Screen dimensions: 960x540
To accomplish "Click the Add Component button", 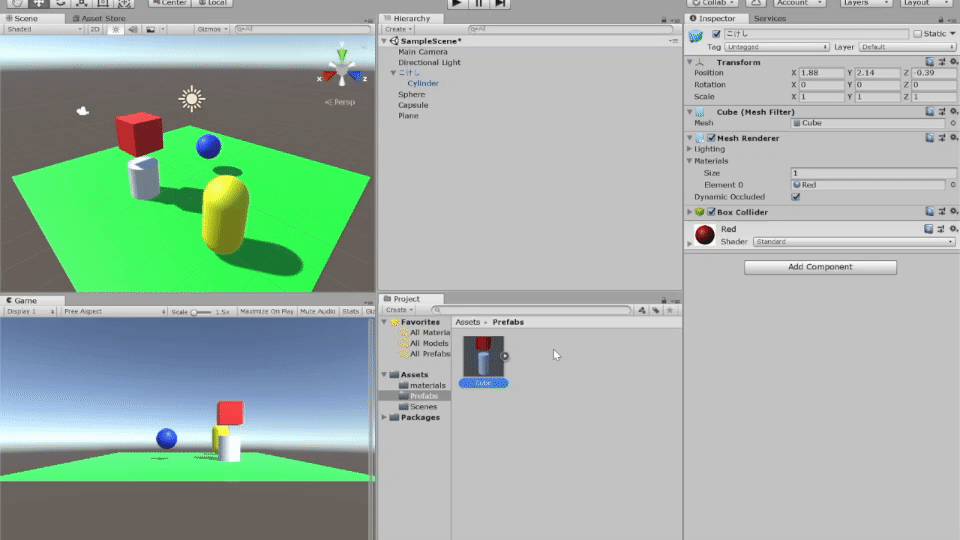I will click(820, 267).
